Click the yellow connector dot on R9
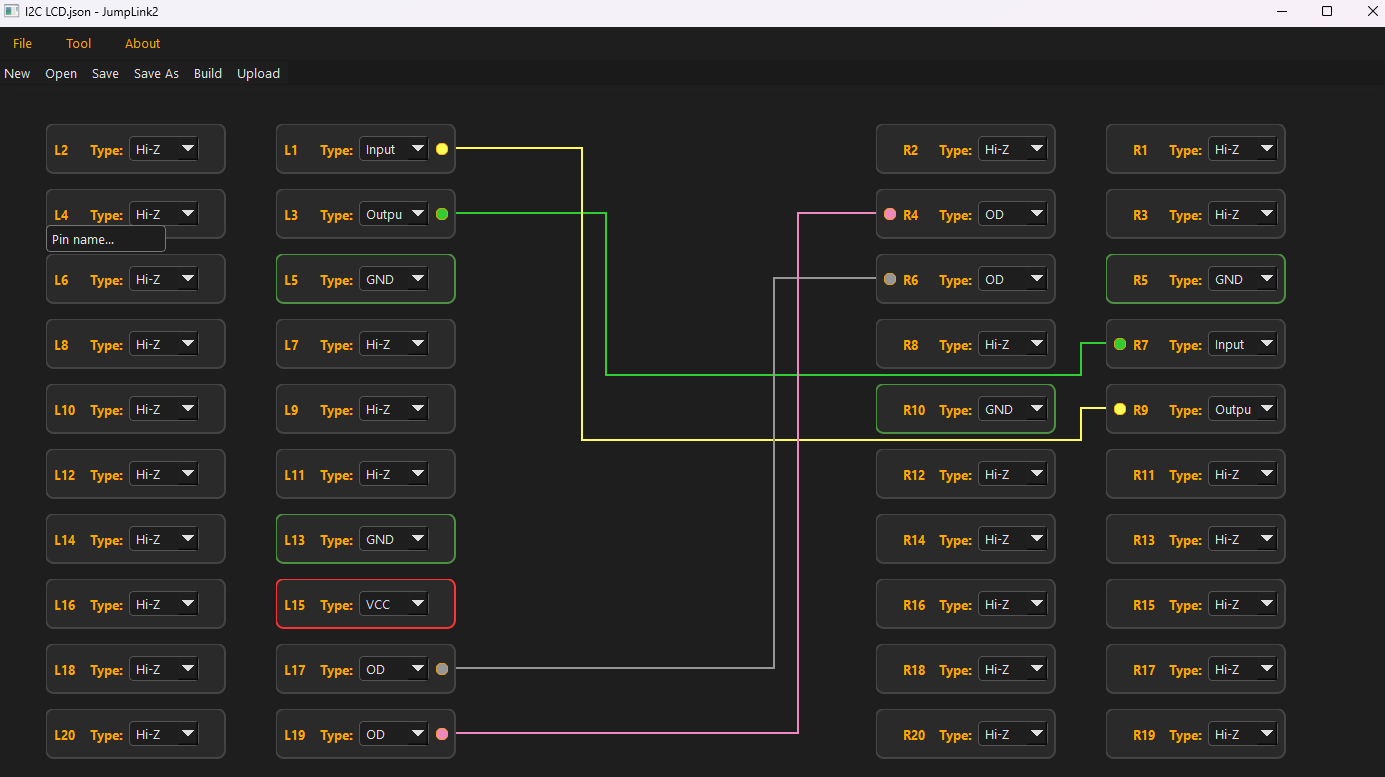1385x777 pixels. point(1120,409)
